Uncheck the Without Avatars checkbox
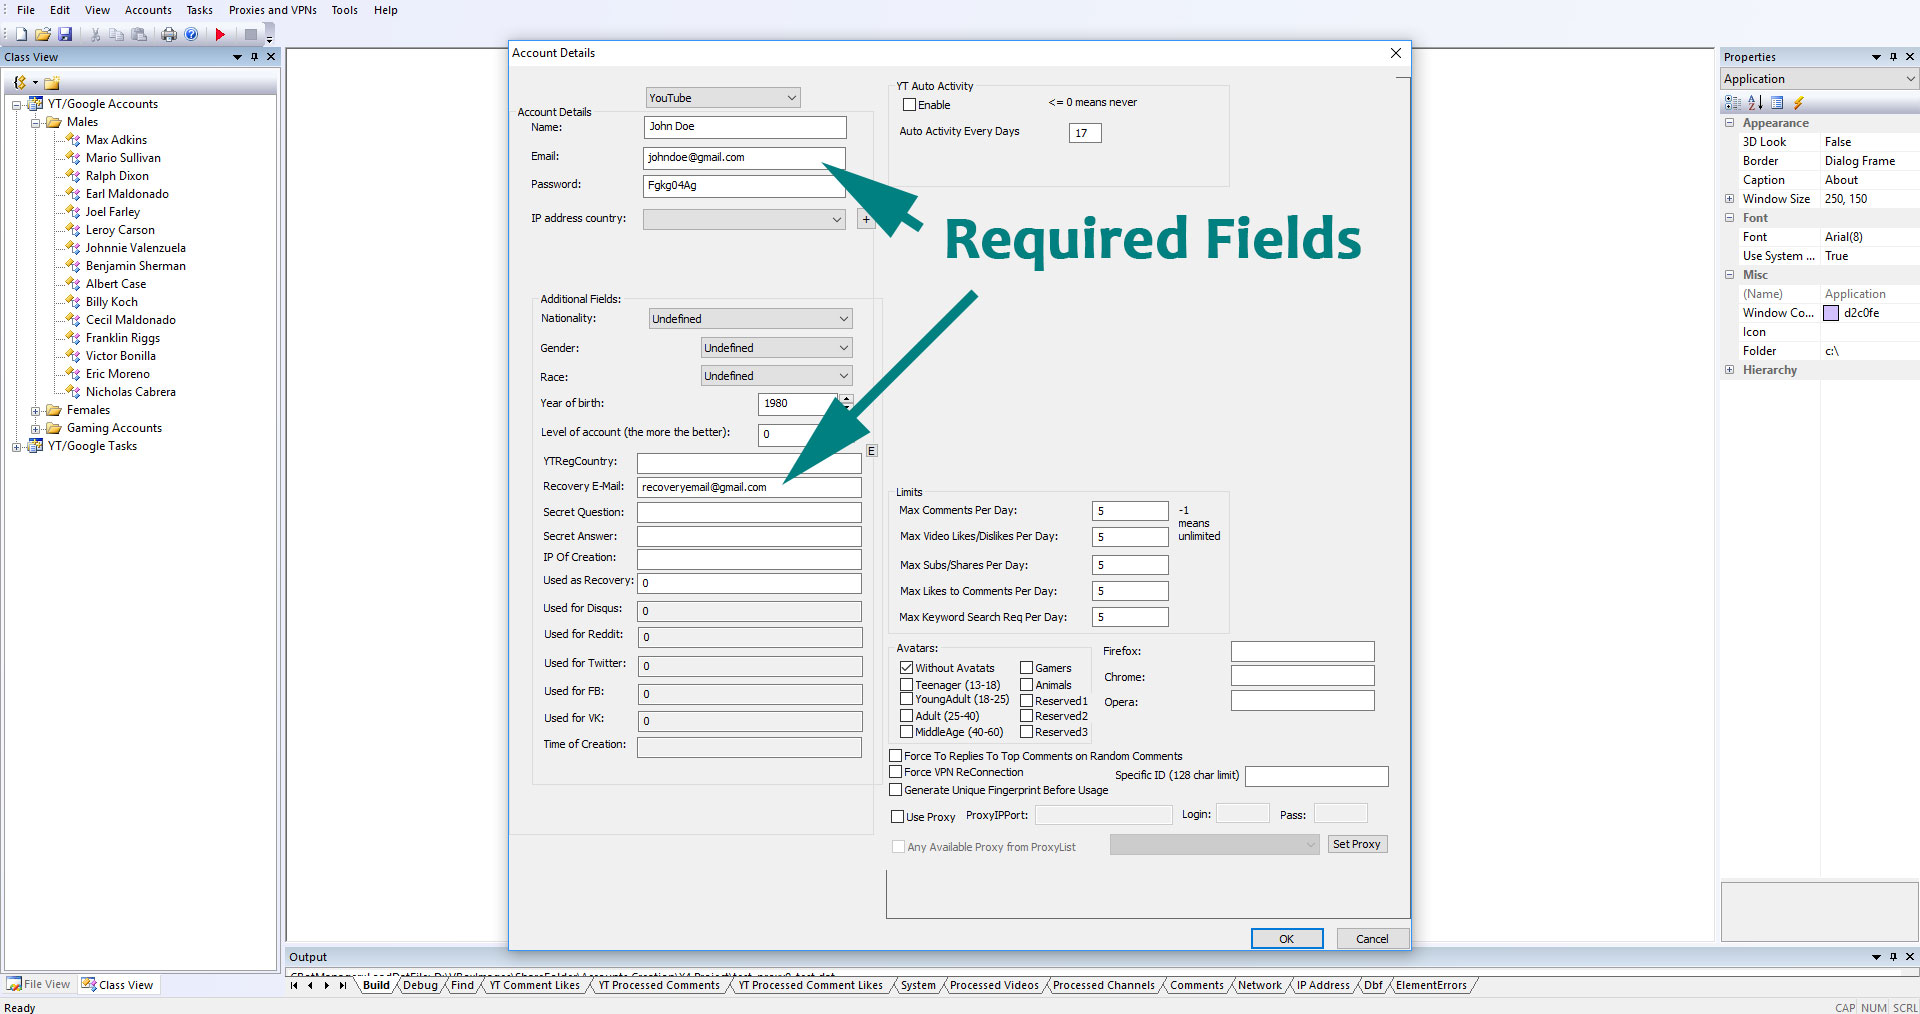This screenshot has width=1920, height=1014. 906,668
